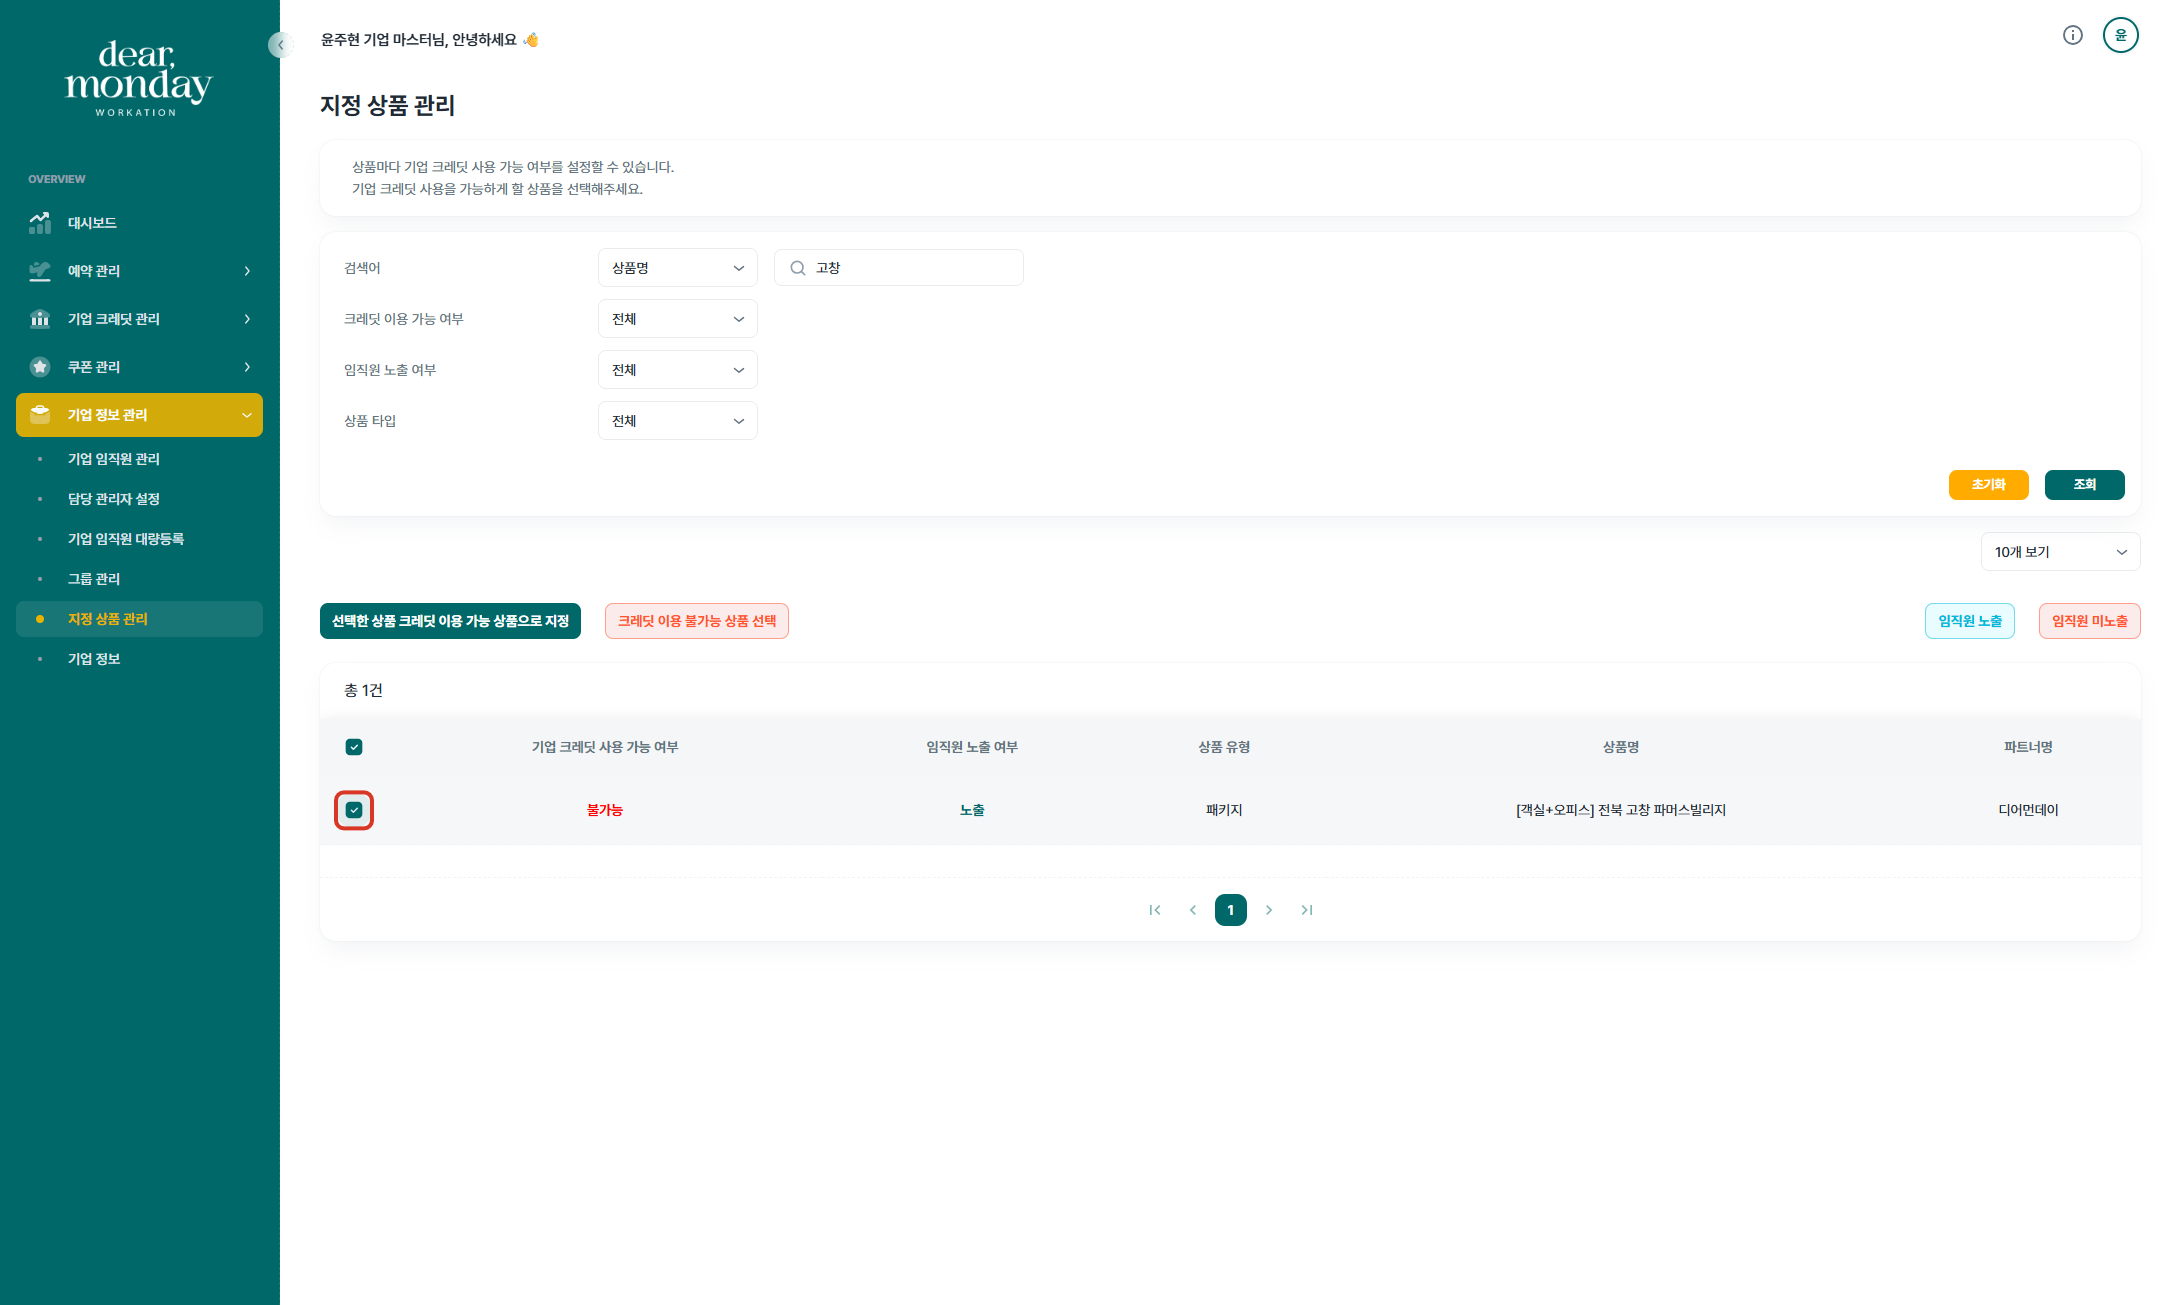Screen dimensions: 2181x1305
Task: Click the 대시보드 chart icon
Action: (40, 223)
